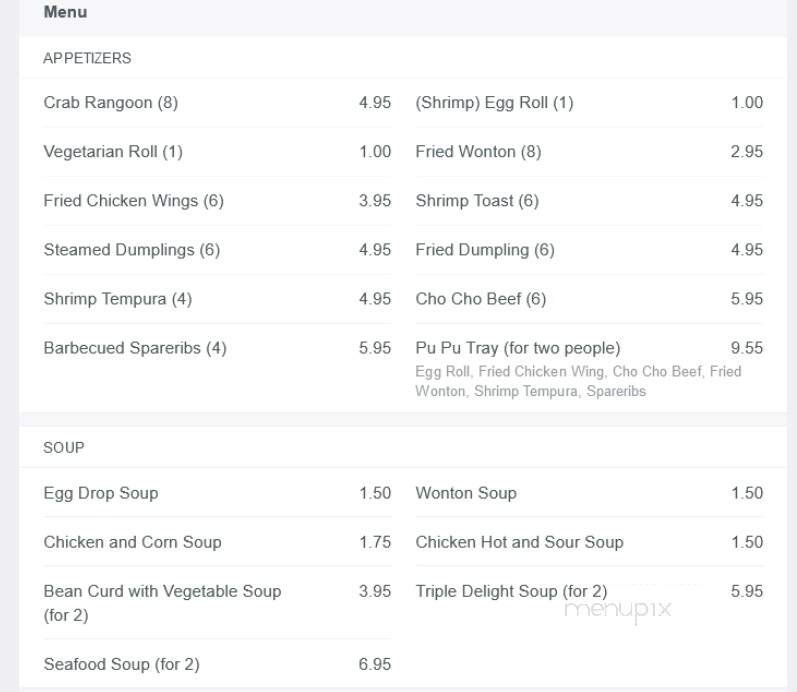The height and width of the screenshot is (692, 797).
Task: Click Triple Delight Soup (for 2)
Action: pos(511,591)
